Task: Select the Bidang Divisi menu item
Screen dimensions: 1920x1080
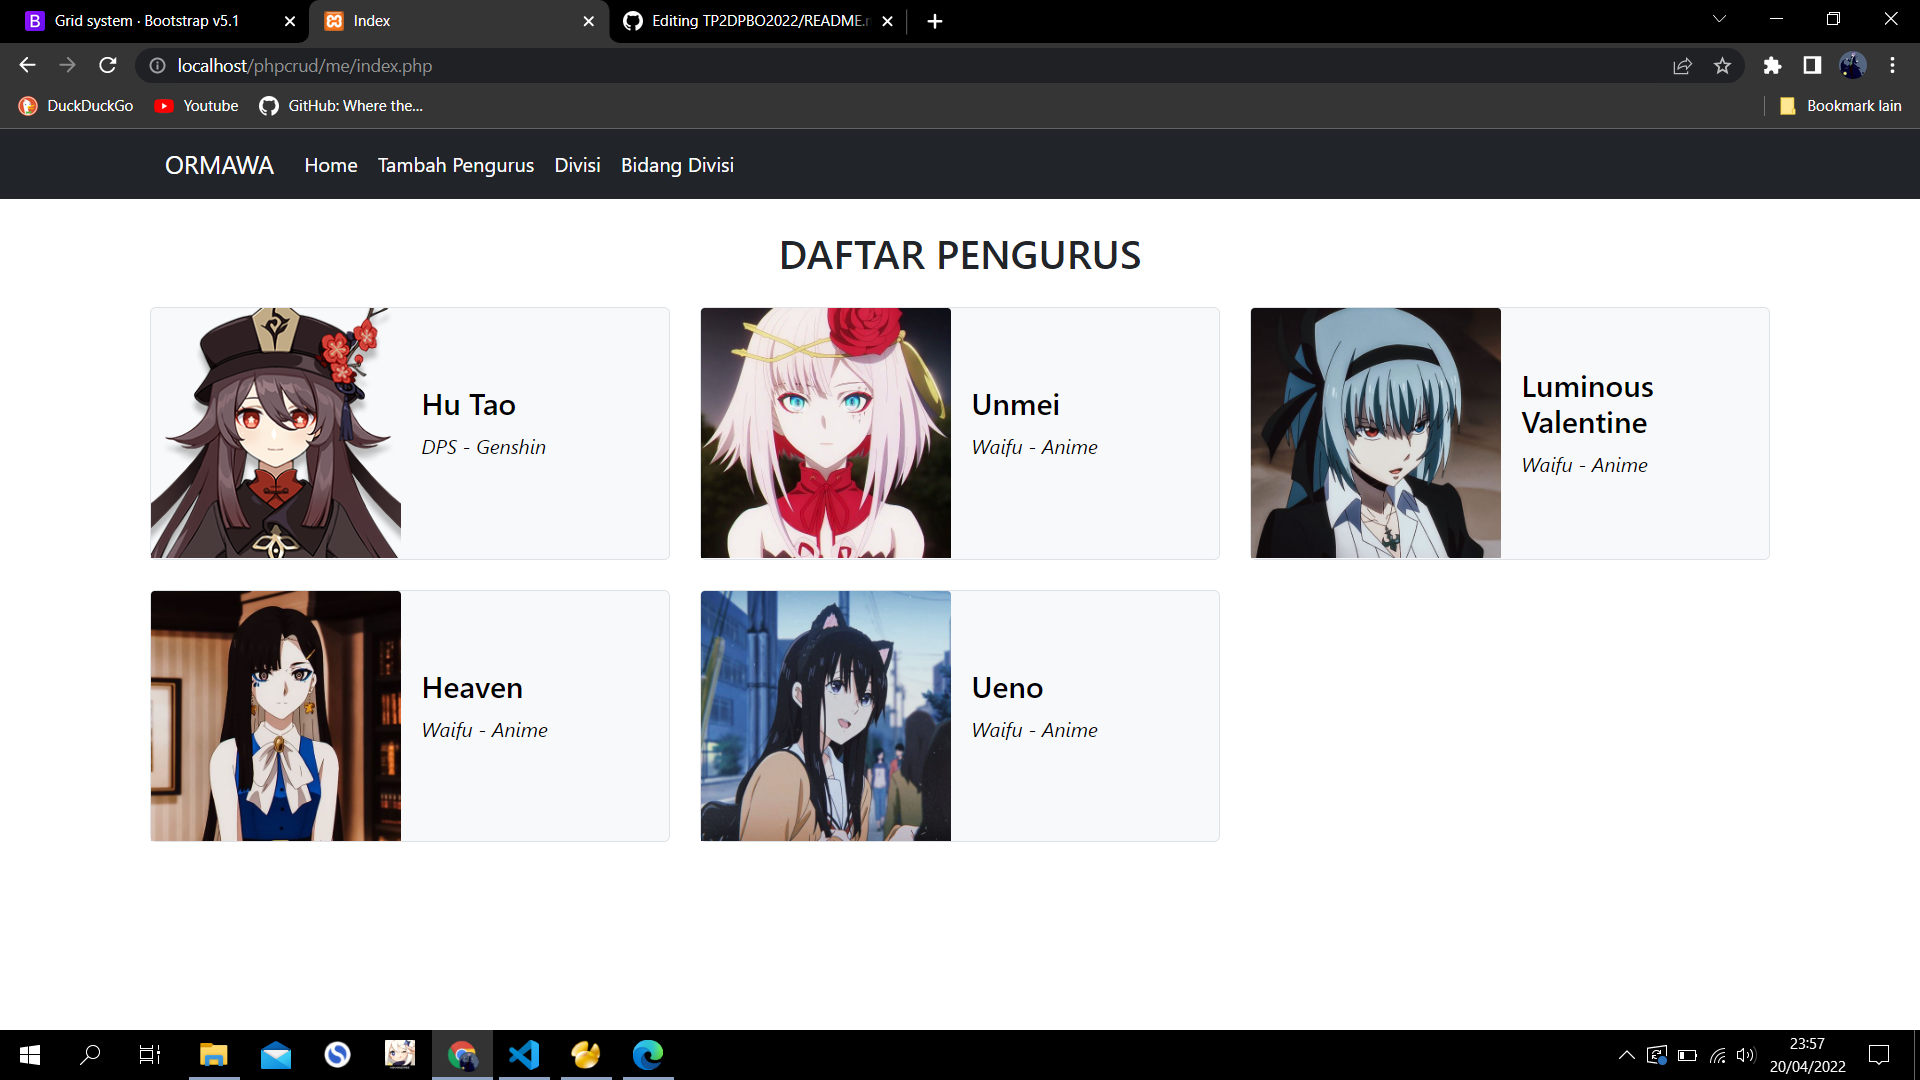Action: click(x=677, y=165)
